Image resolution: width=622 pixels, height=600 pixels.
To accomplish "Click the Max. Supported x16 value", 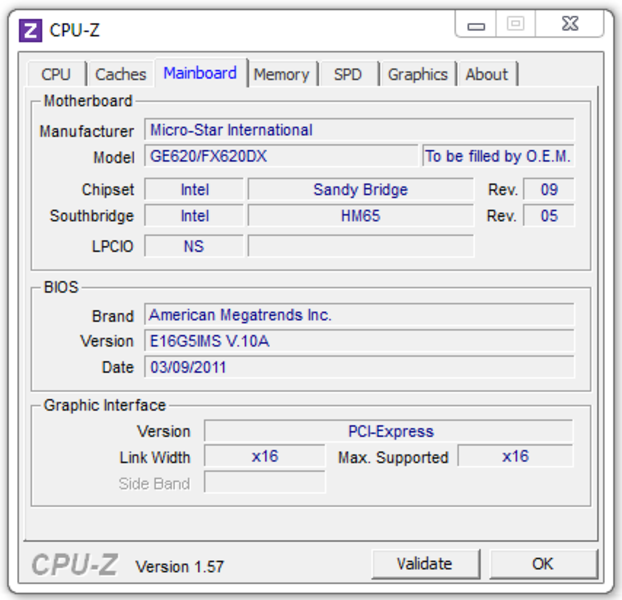I will (515, 456).
